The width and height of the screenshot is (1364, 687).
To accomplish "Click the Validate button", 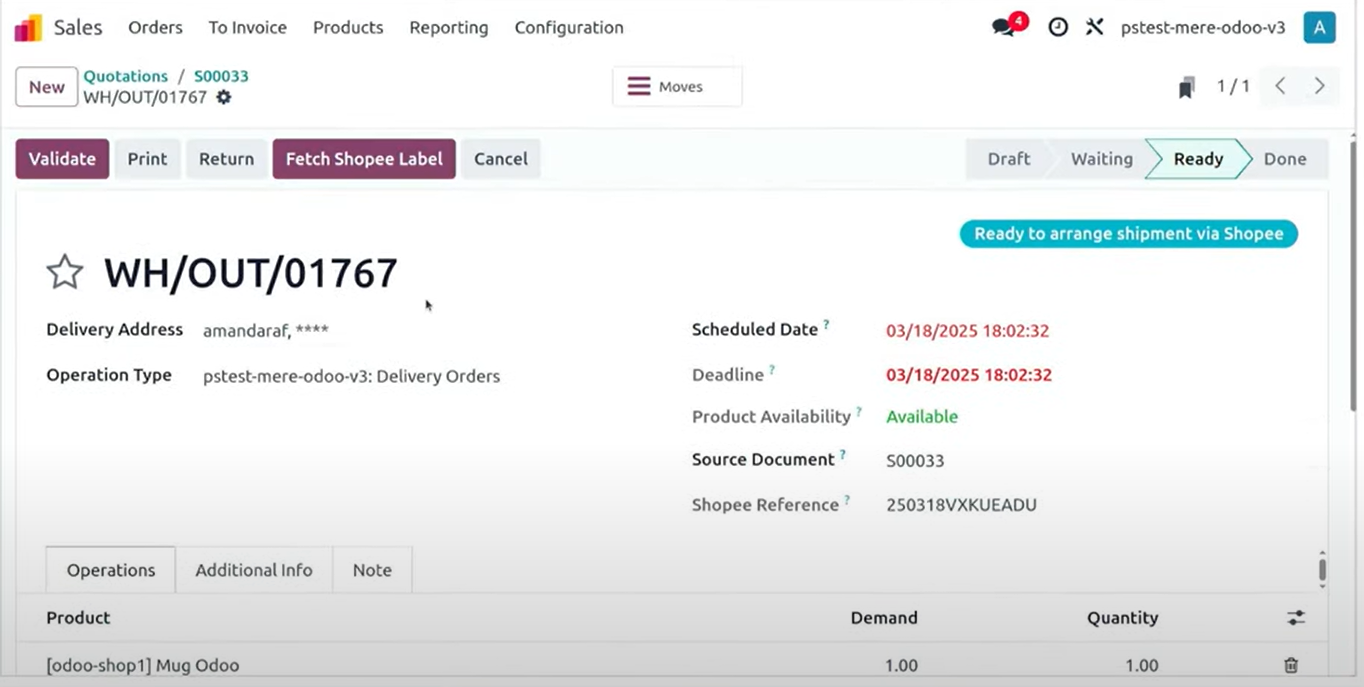I will [x=62, y=159].
